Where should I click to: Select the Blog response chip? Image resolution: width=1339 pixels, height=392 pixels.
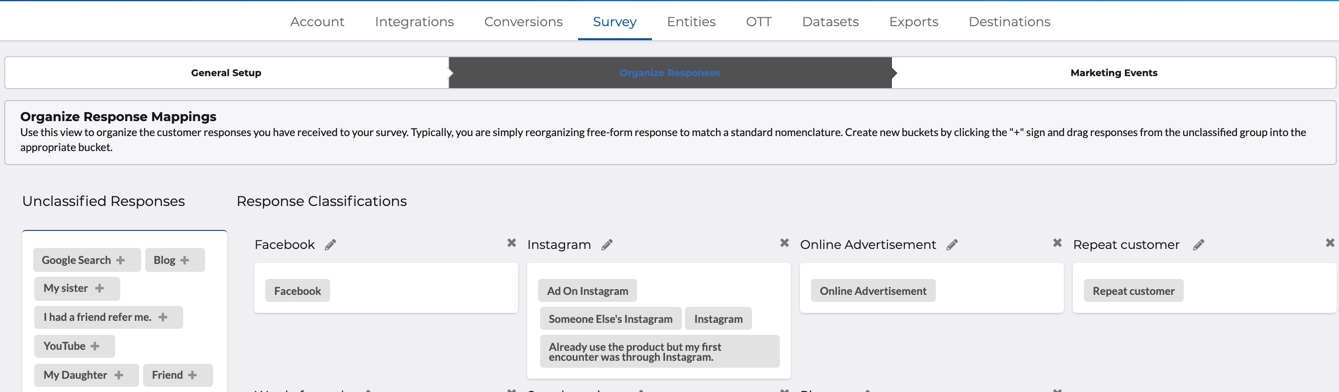pos(175,260)
